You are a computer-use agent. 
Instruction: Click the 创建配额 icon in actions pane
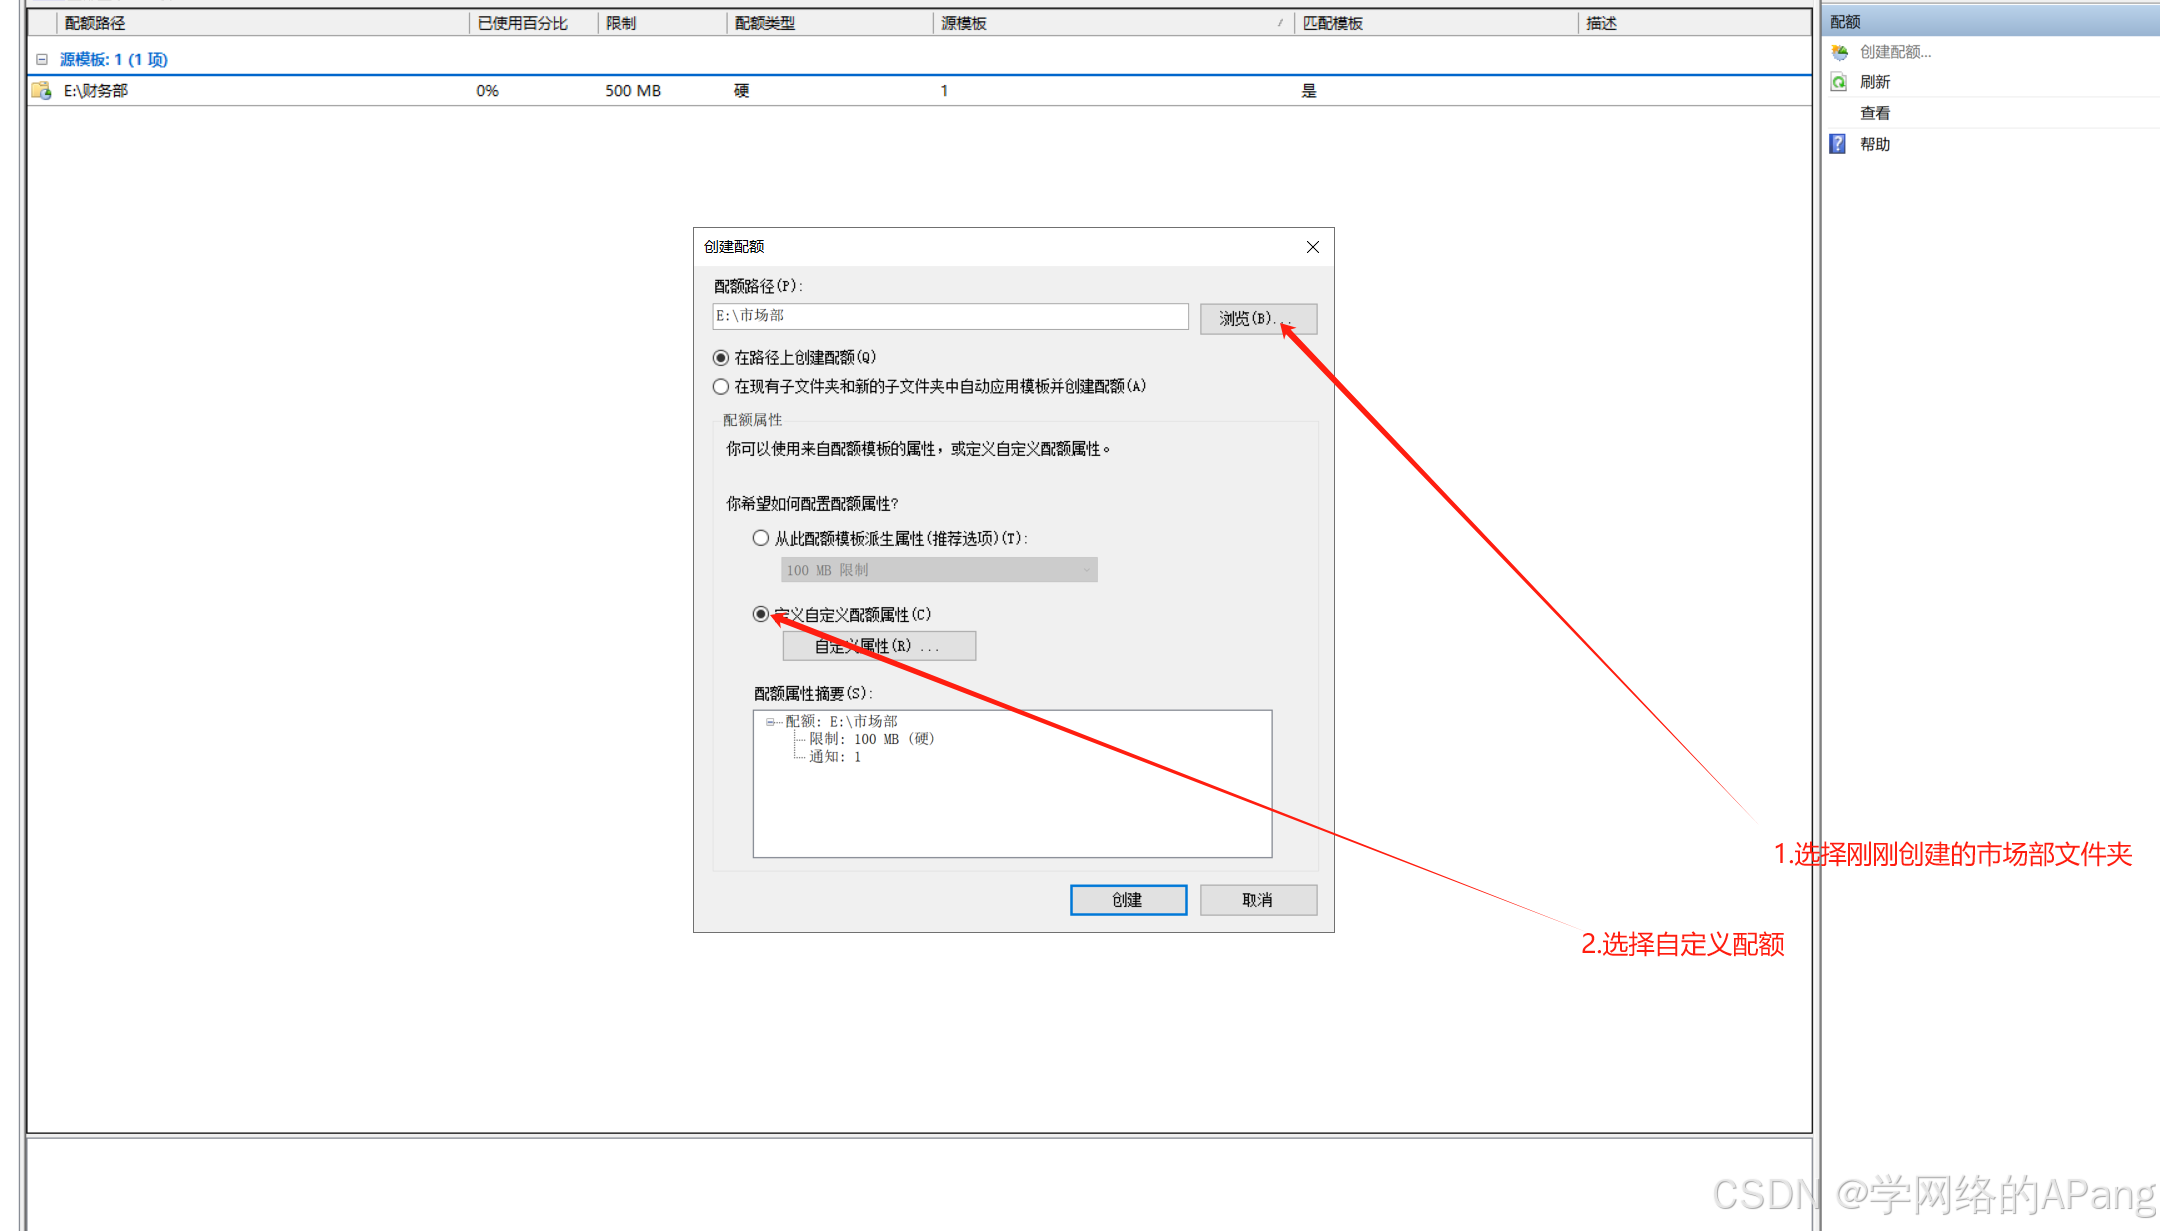pos(1840,52)
